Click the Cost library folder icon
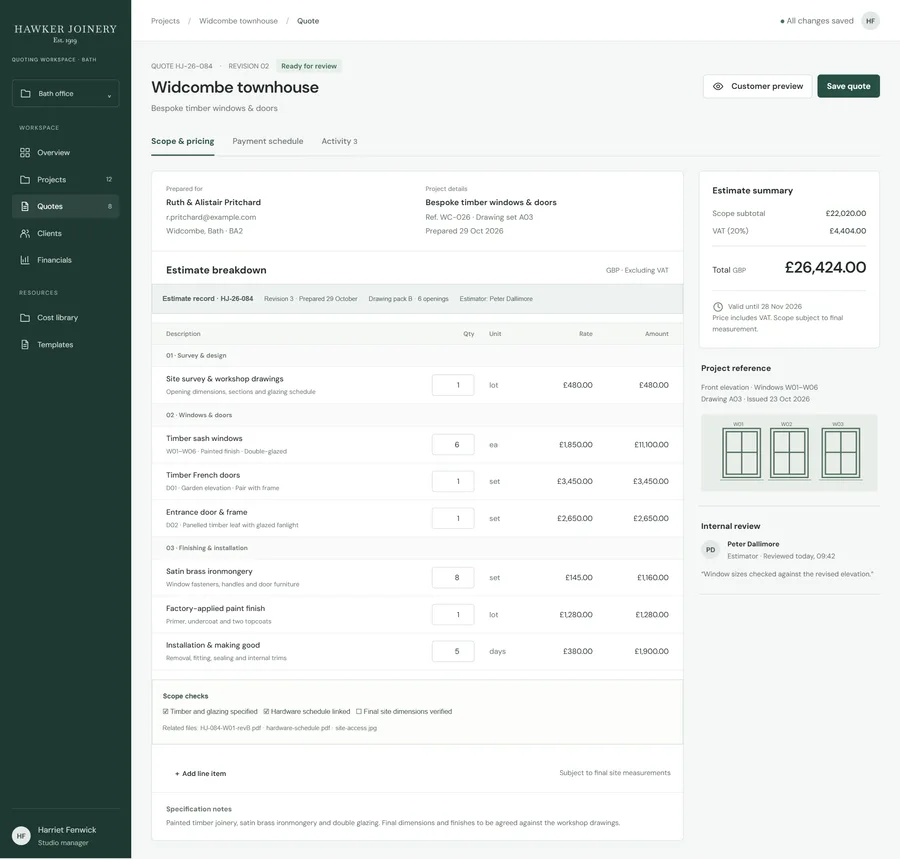 [25, 318]
